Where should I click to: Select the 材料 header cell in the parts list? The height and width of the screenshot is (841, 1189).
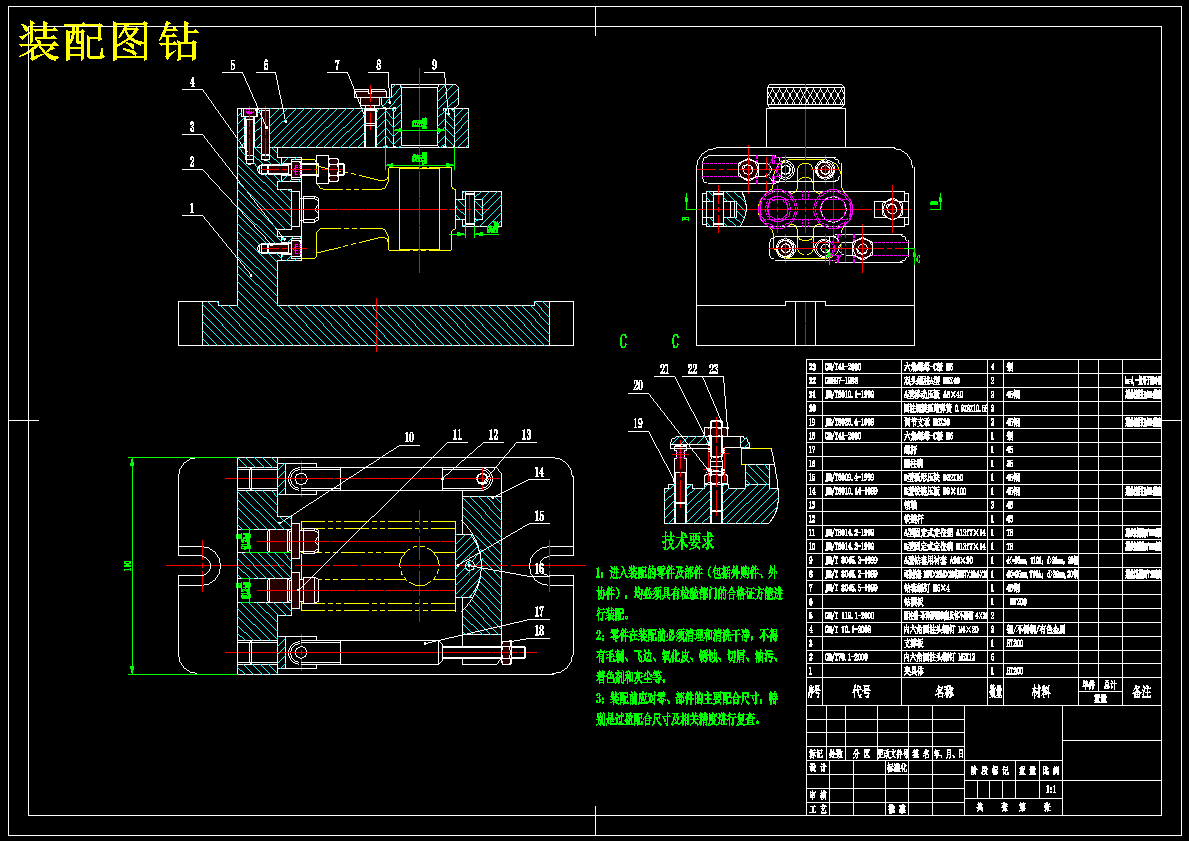click(x=1041, y=692)
